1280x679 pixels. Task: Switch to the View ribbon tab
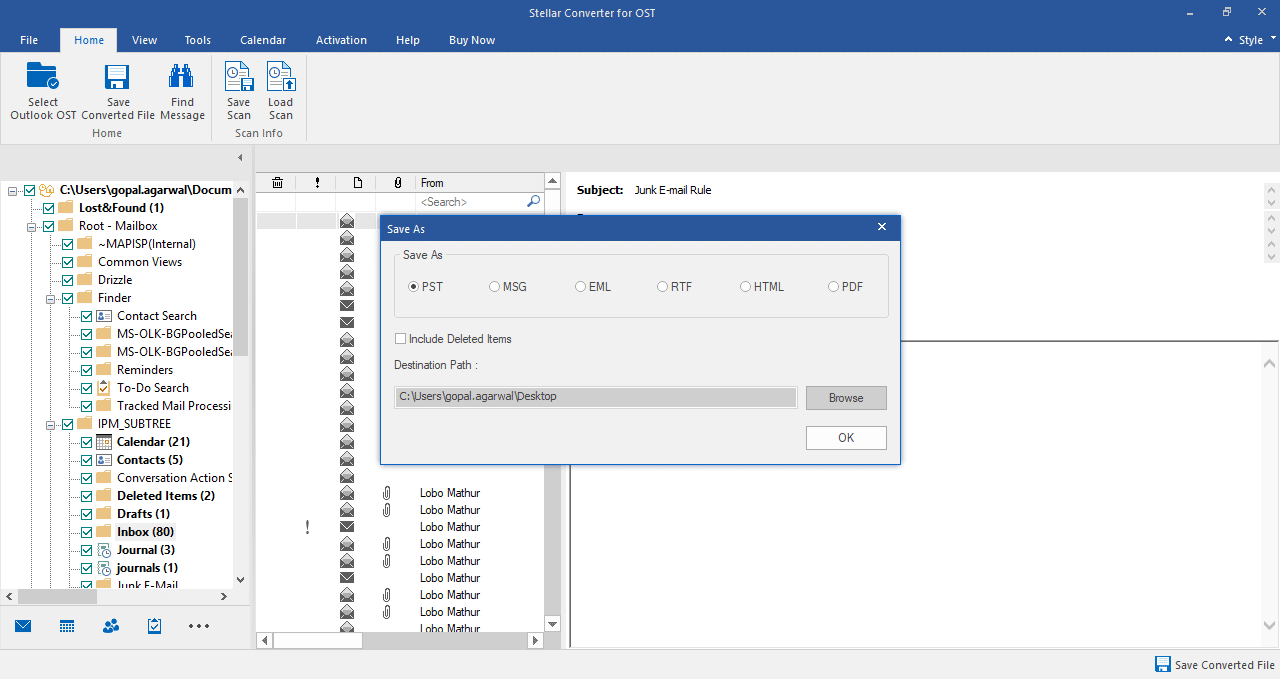(x=144, y=40)
